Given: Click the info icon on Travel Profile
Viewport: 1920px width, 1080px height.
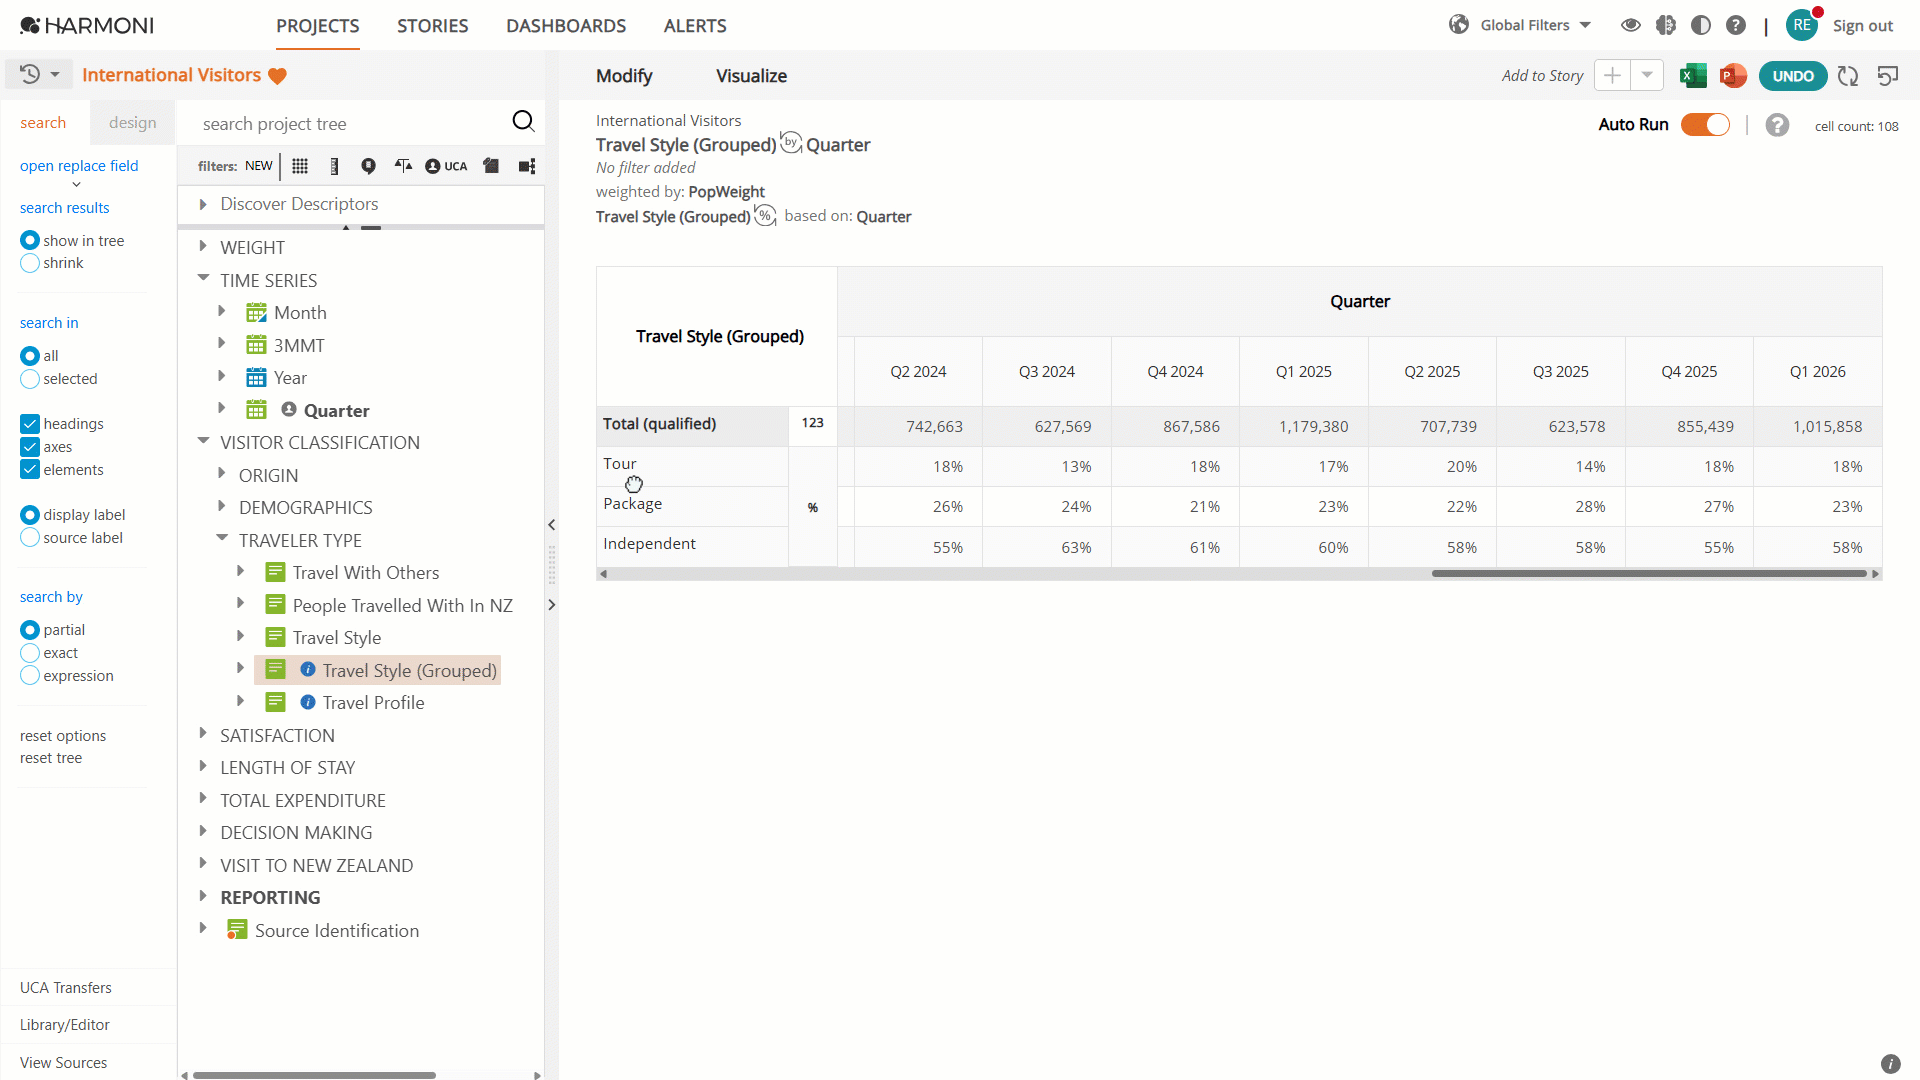Looking at the screenshot, I should pos(308,703).
